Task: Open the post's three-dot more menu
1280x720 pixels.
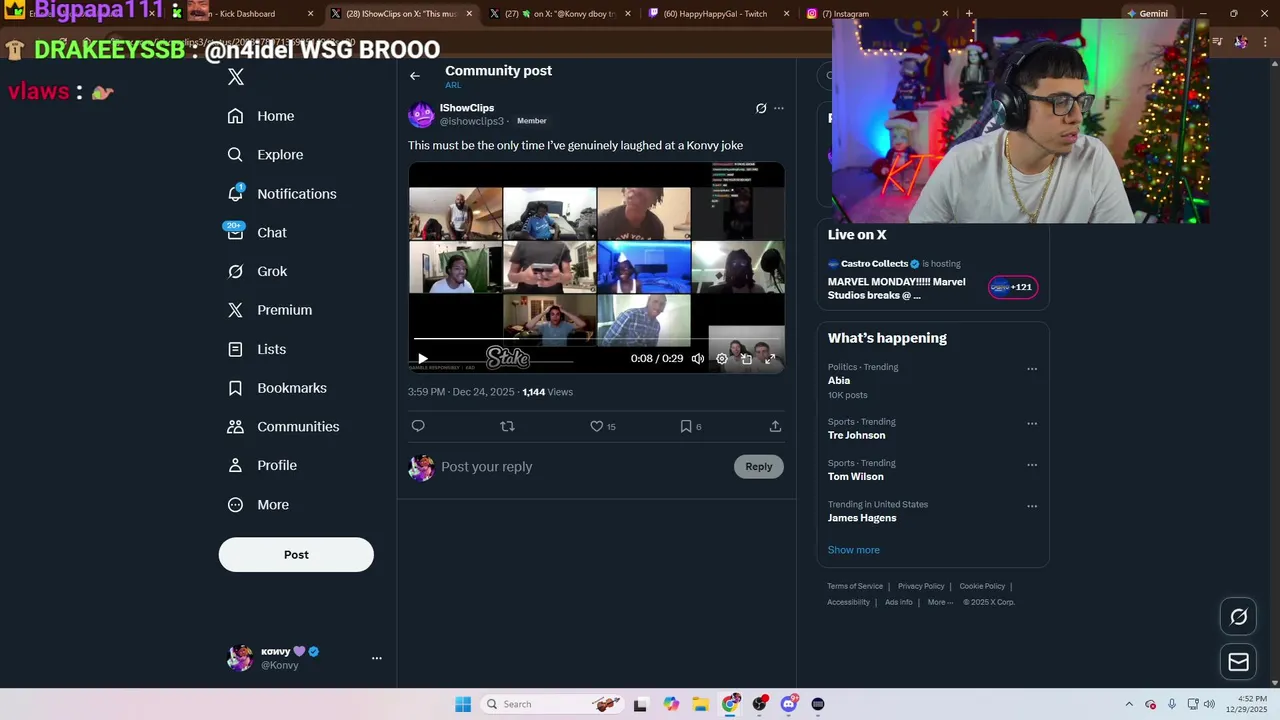Action: [x=779, y=108]
